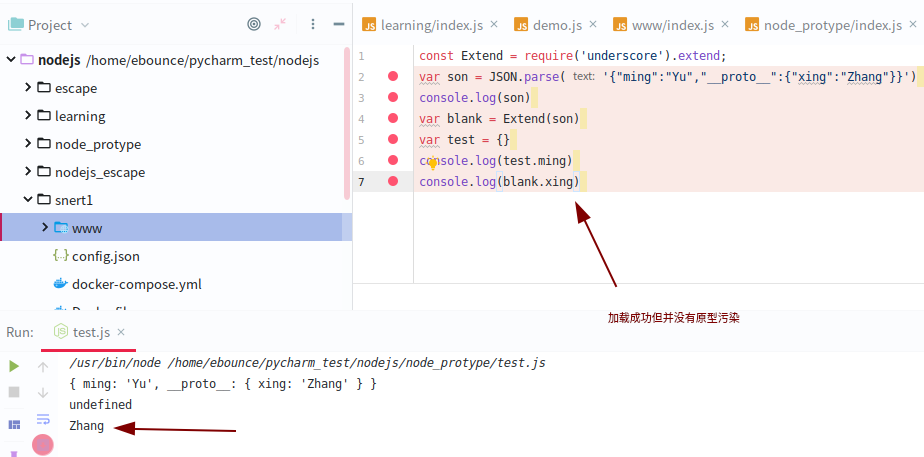924x457 pixels.
Task: Hide the Project panel with minimize icon
Action: coord(338,24)
